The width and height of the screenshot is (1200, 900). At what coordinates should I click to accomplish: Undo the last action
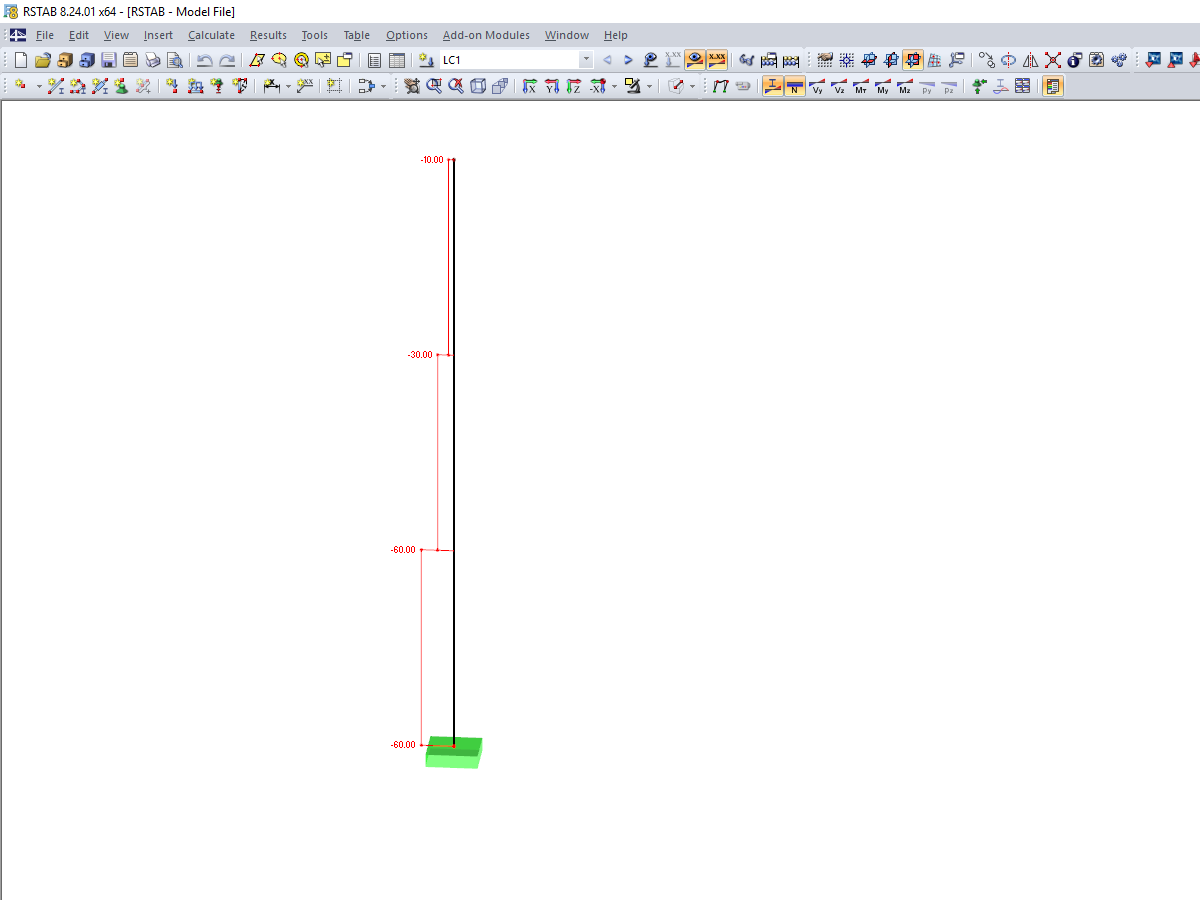[x=205, y=59]
